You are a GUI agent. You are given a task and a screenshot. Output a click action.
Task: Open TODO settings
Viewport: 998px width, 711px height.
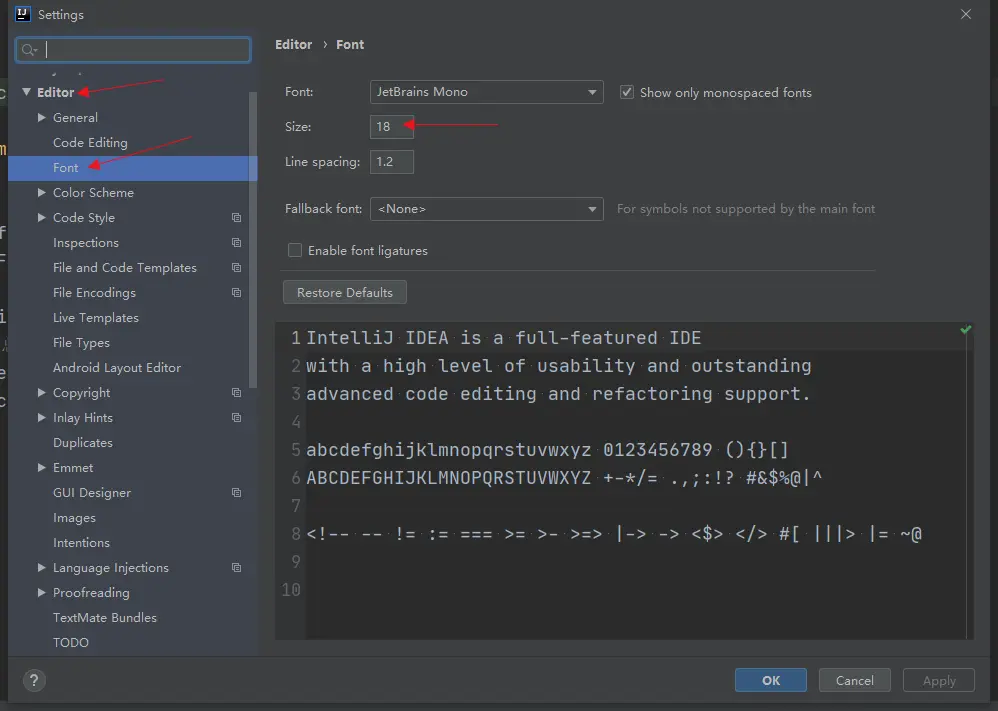pyautogui.click(x=71, y=642)
